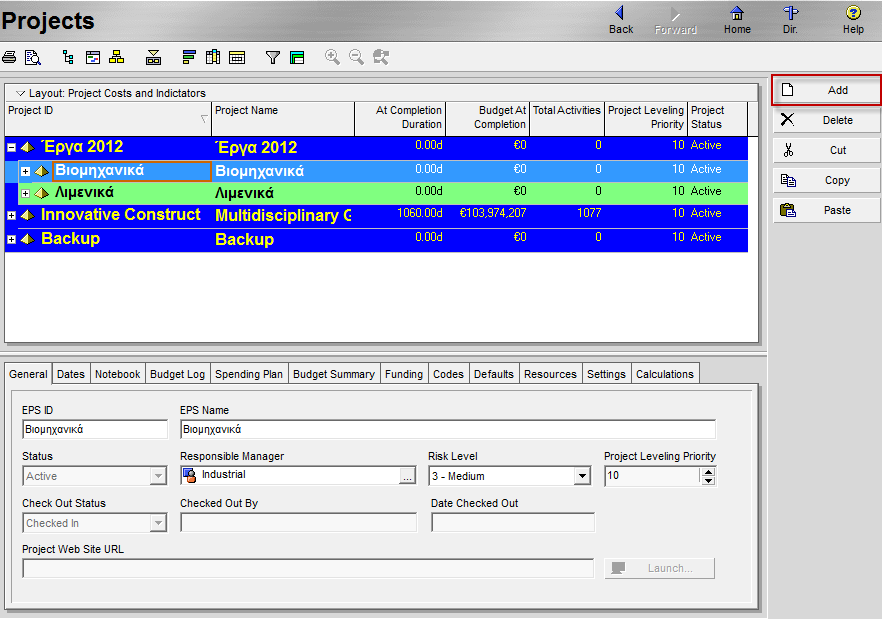
Task: Click the Cut button
Action: coord(826,150)
